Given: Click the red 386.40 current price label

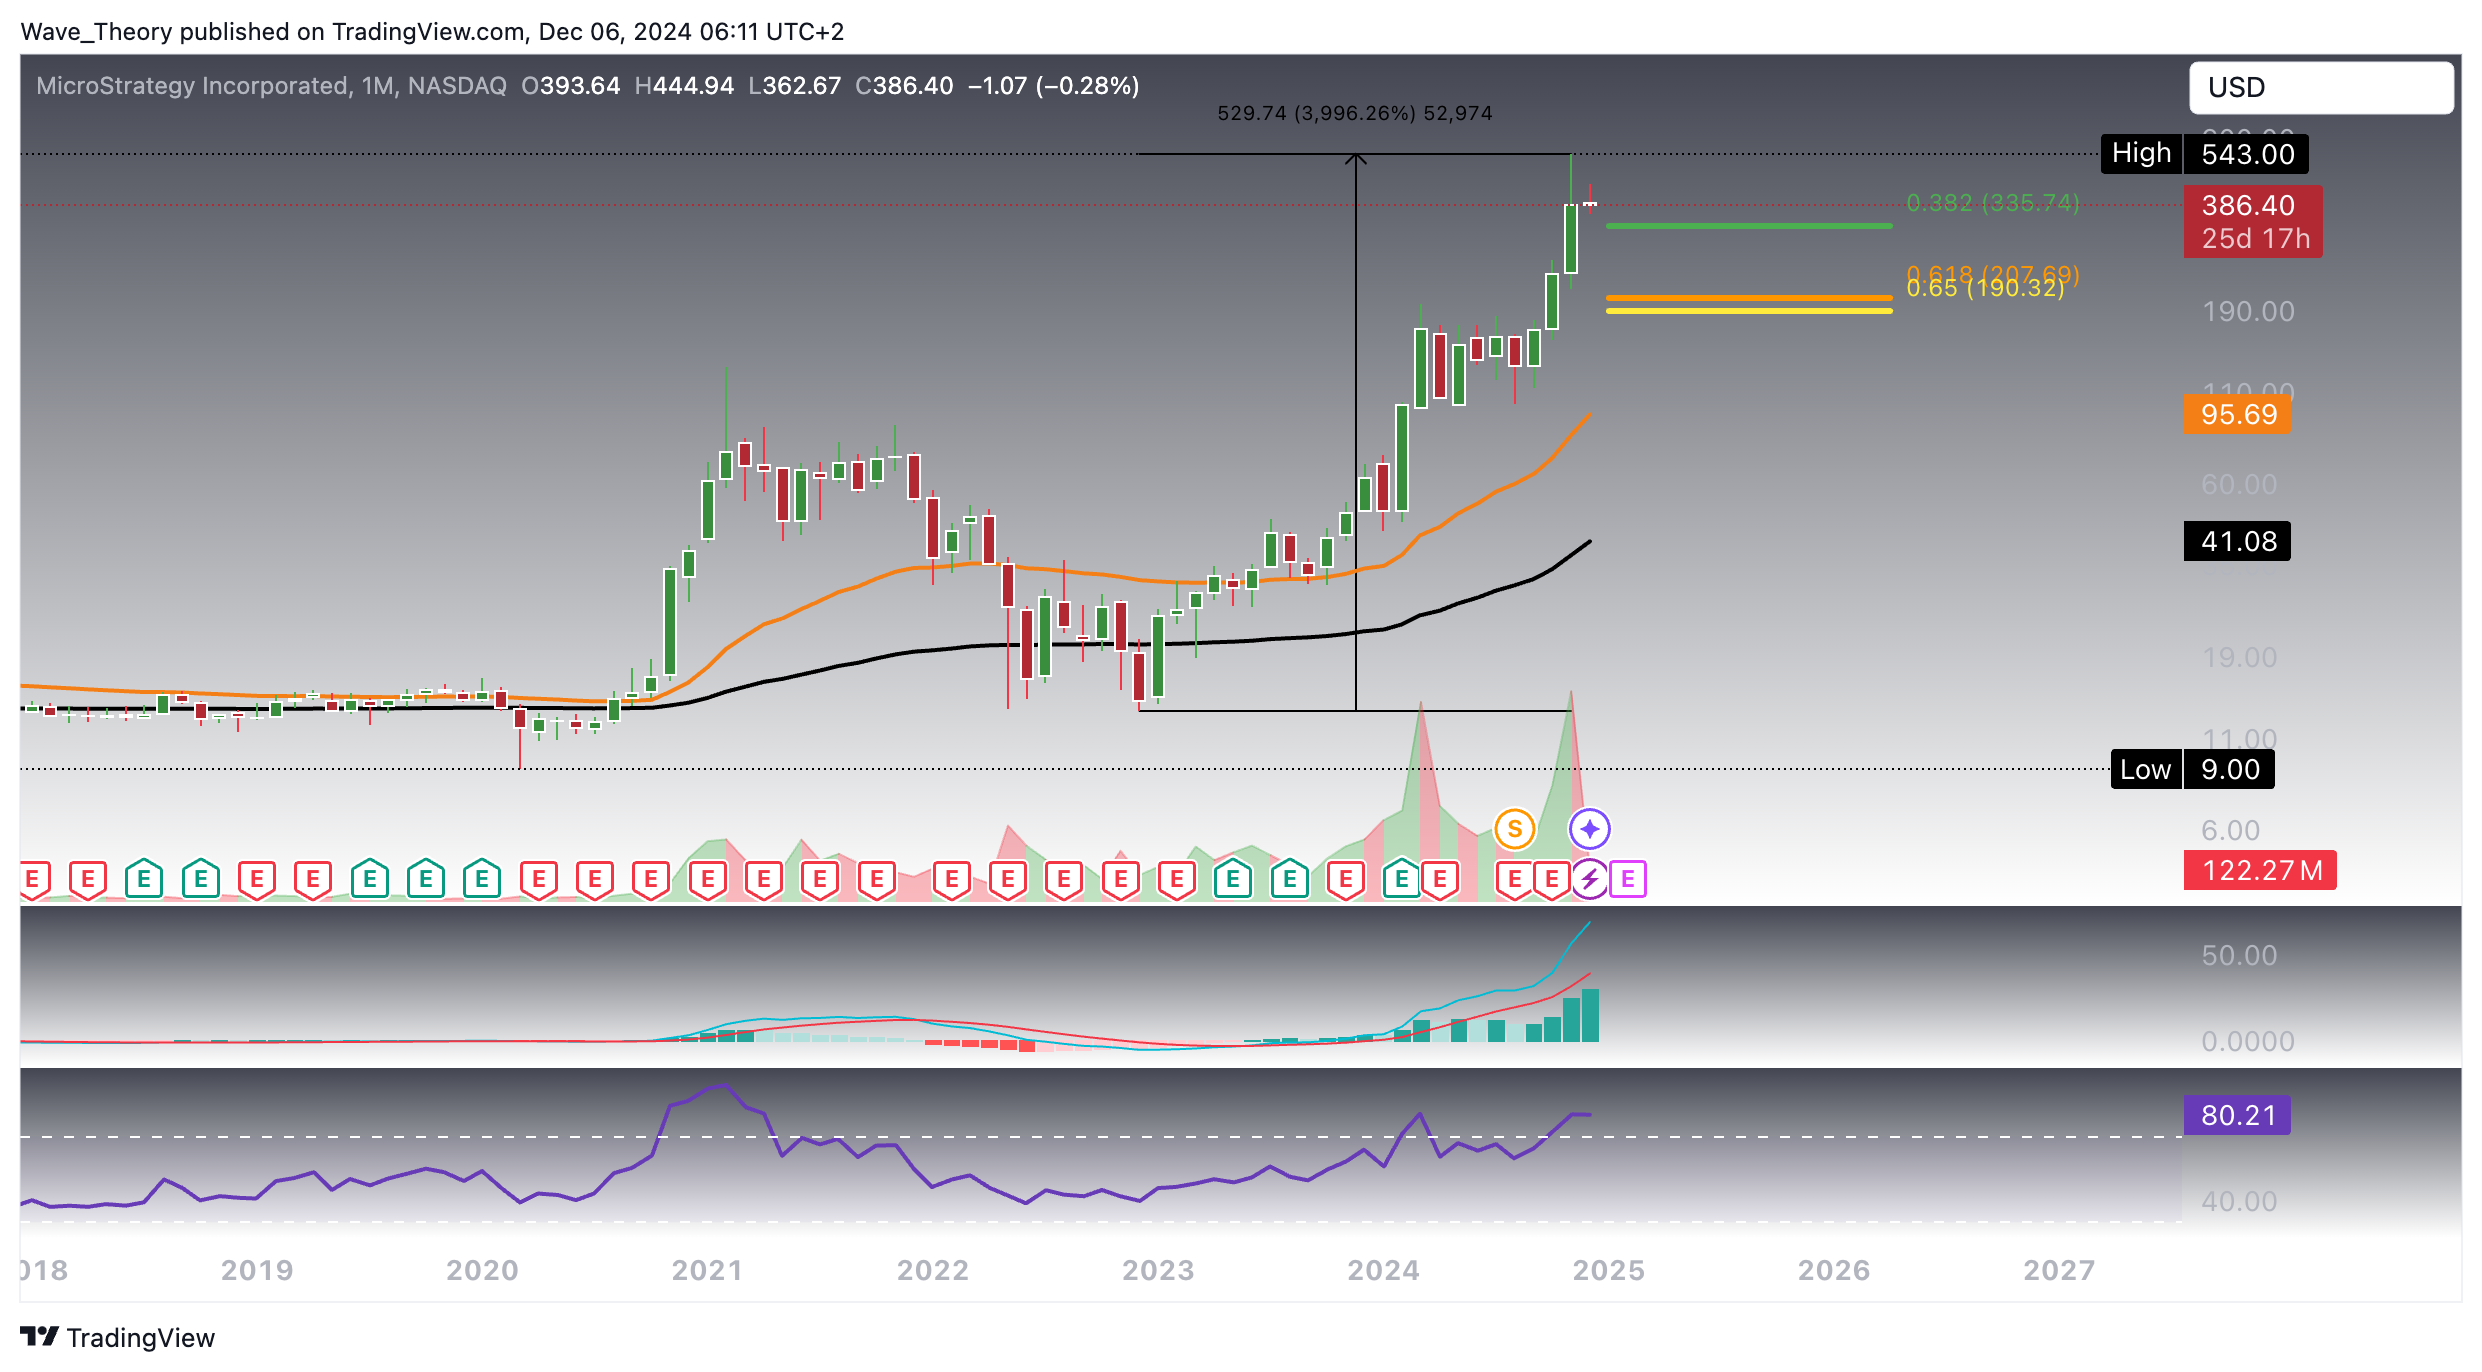Looking at the screenshot, I should [x=2252, y=222].
